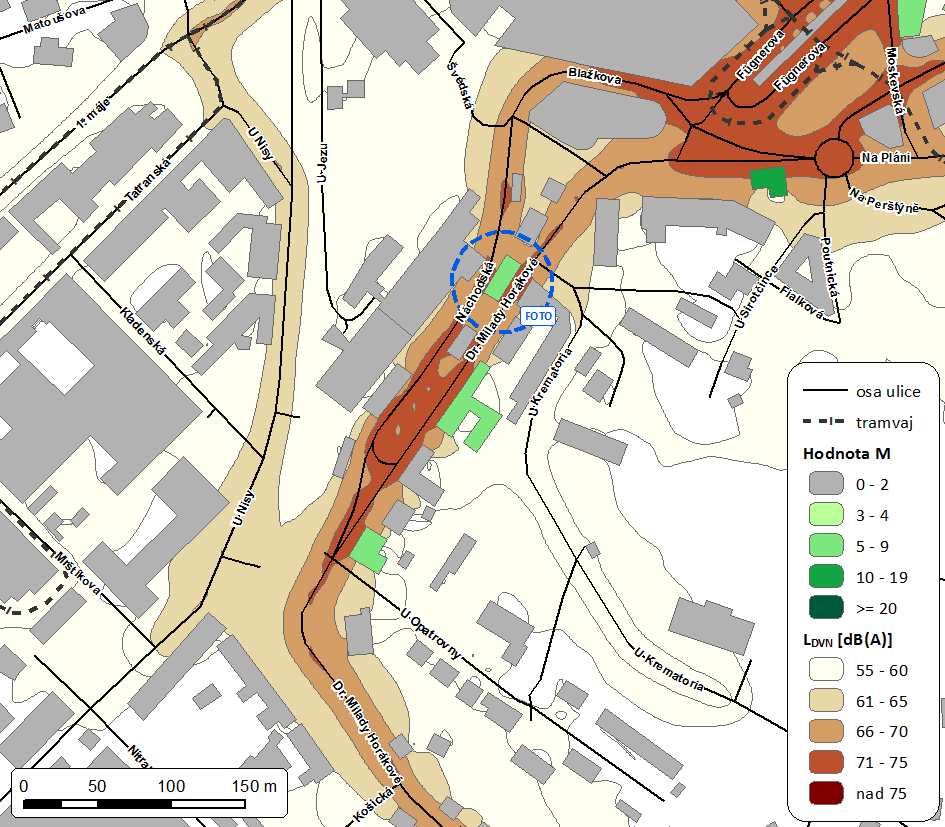The width and height of the screenshot is (945, 827).
Task: Click the Matoušova street label
Action: click(54, 20)
